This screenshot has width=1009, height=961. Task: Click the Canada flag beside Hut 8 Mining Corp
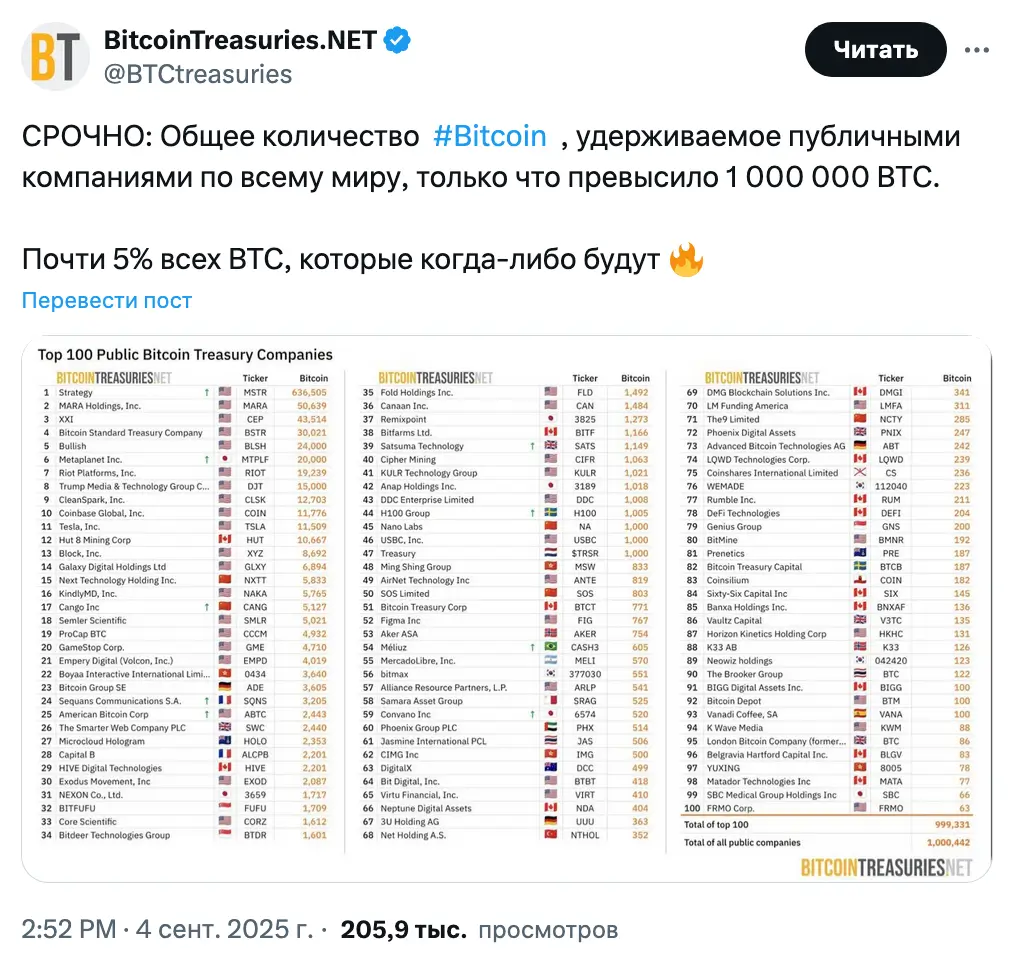(x=224, y=540)
